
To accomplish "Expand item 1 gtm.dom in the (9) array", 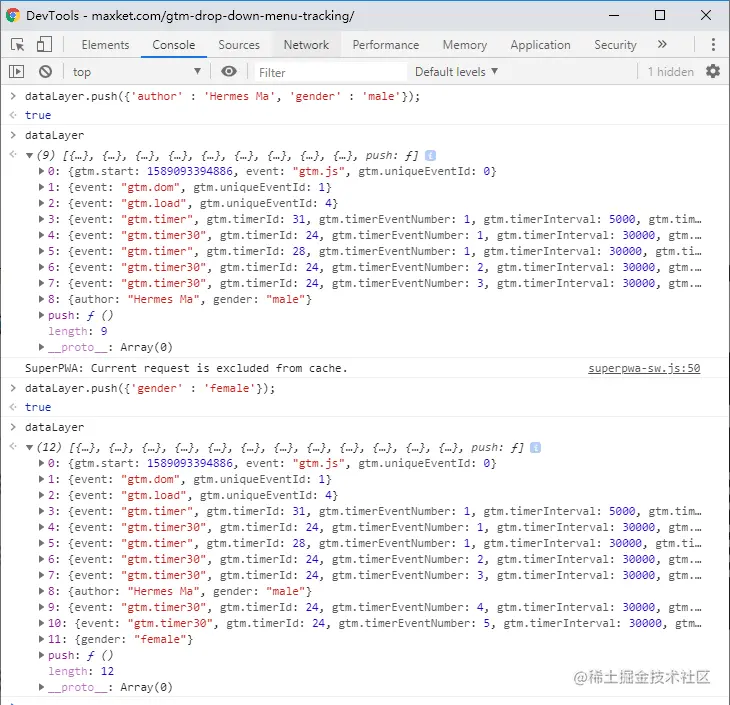I will coord(41,187).
